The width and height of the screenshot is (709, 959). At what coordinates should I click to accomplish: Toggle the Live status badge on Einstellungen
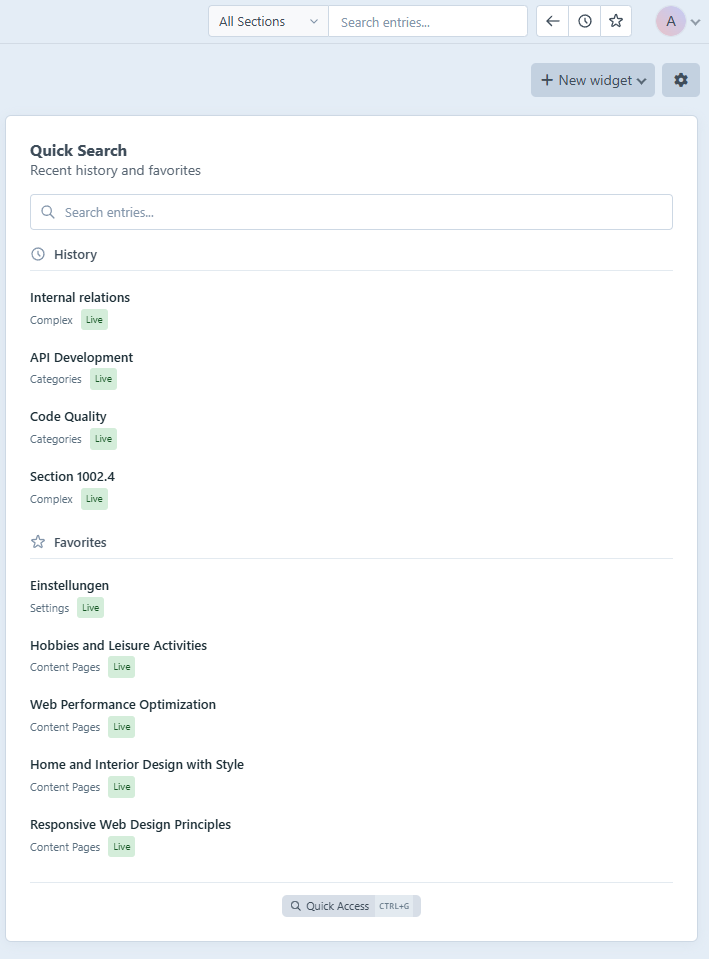tap(90, 607)
